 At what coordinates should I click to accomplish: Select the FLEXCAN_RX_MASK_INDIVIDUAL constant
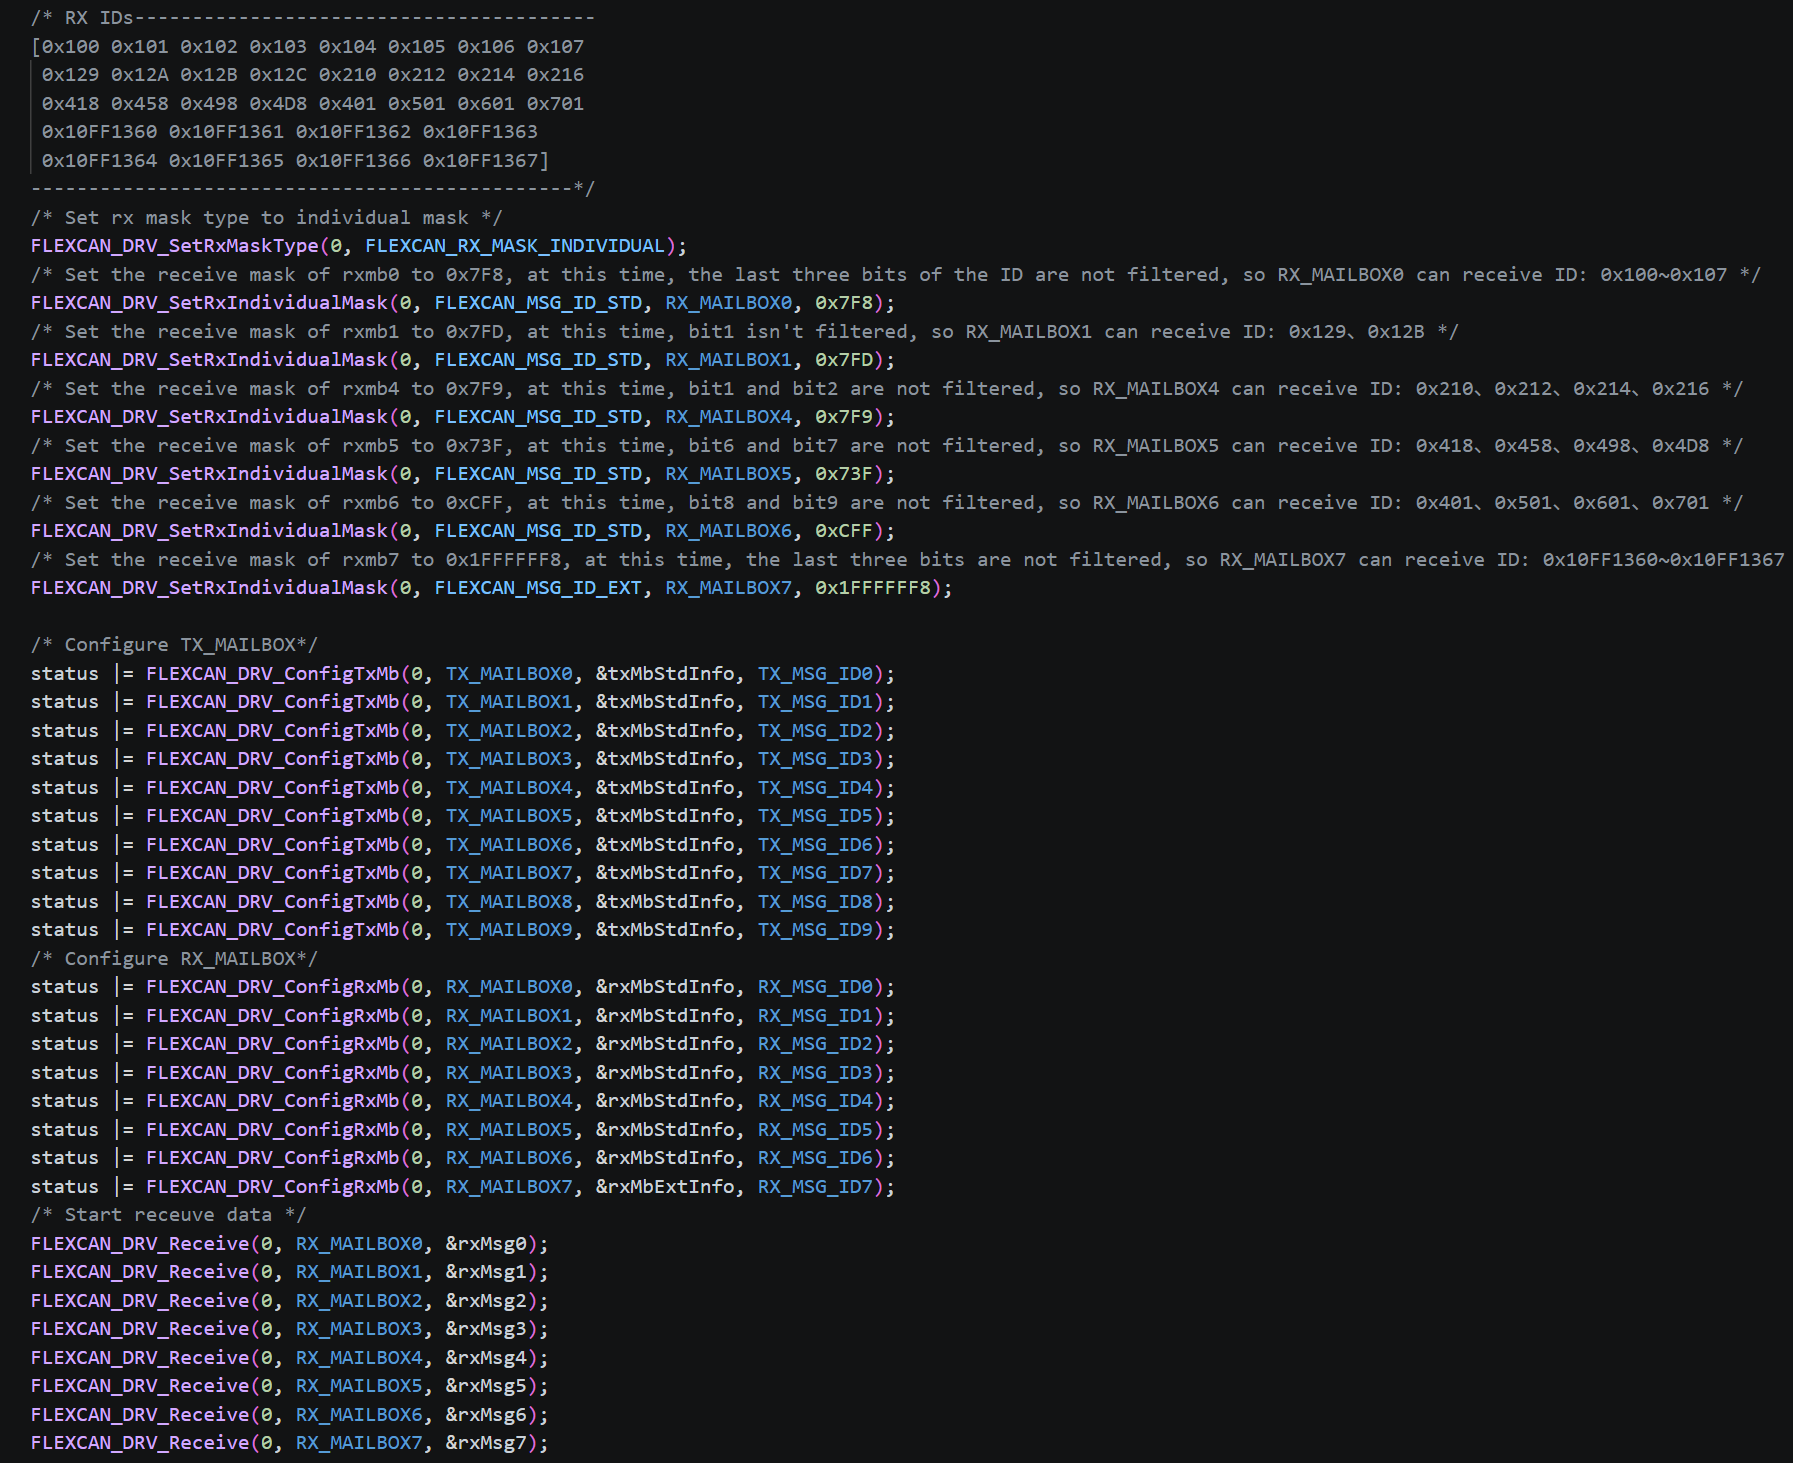click(x=515, y=246)
